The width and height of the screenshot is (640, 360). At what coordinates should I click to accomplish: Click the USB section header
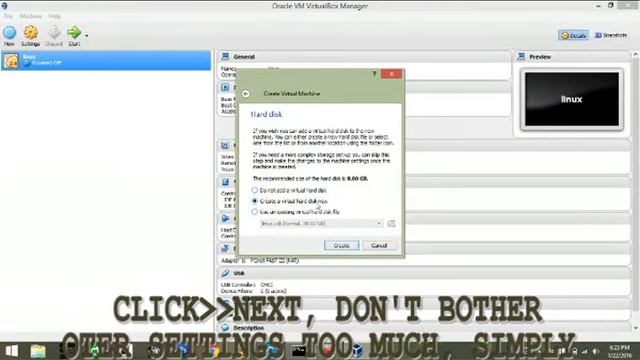424,273
